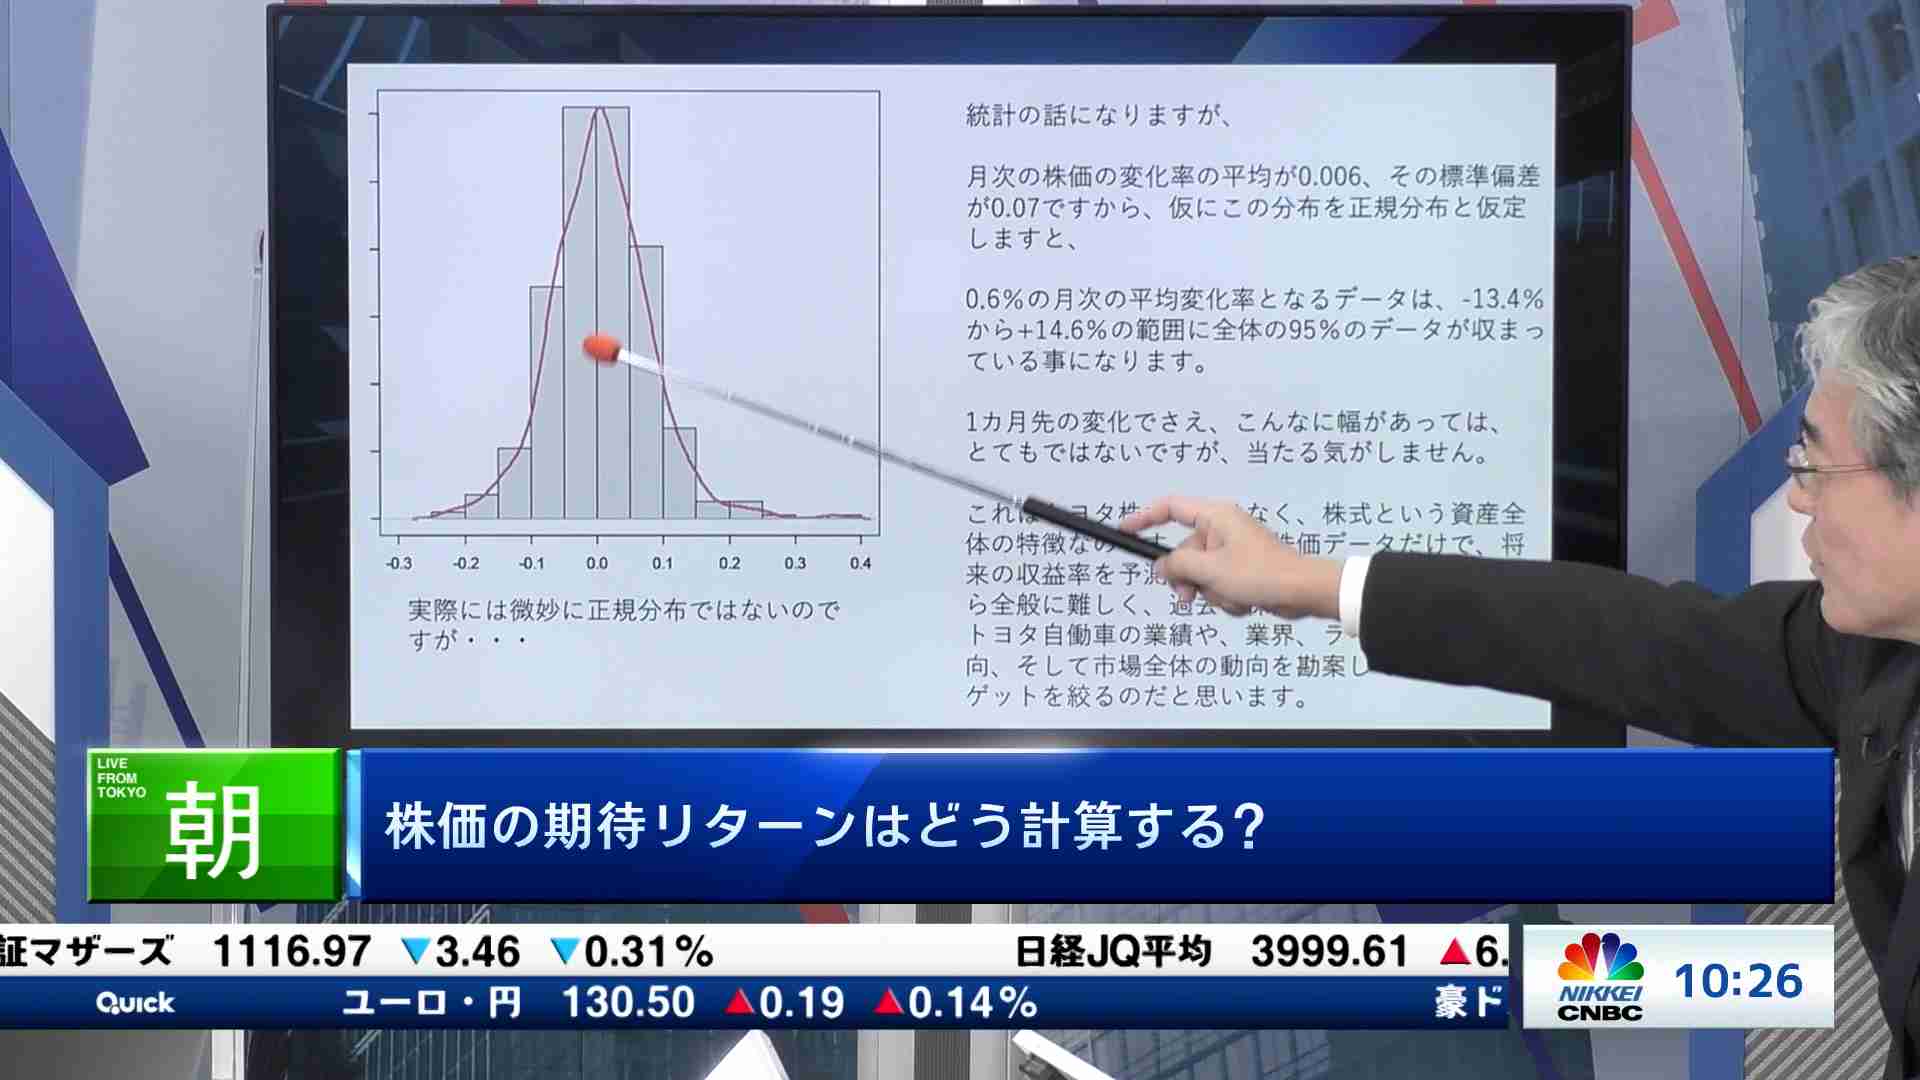Click the 1116.97 Mothers index value
The width and height of the screenshot is (1920, 1080).
[x=291, y=951]
